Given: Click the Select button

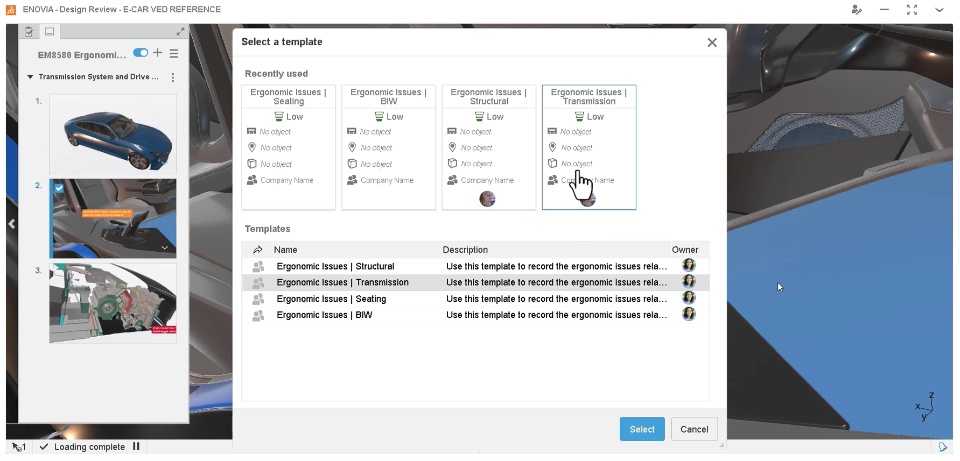Looking at the screenshot, I should (642, 429).
